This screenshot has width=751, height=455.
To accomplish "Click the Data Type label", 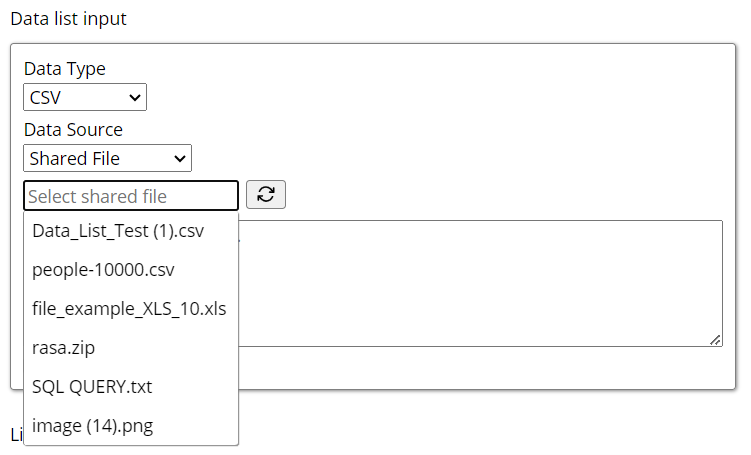I will (65, 69).
